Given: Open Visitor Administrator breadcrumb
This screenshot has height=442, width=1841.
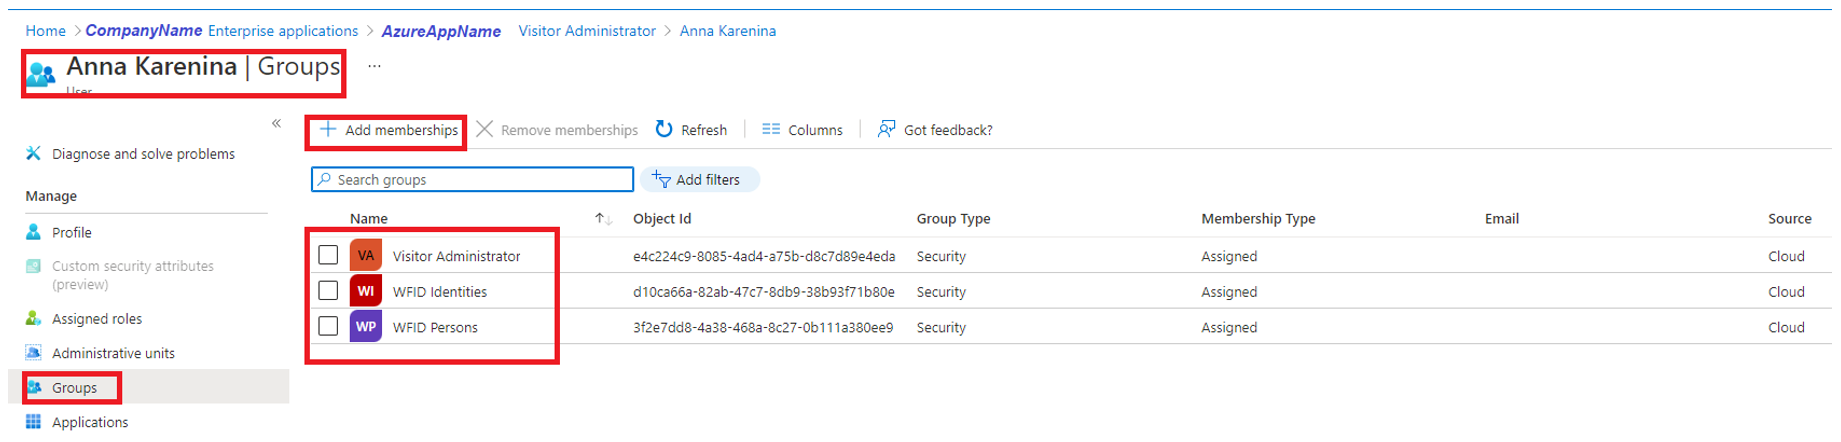Looking at the screenshot, I should click(587, 31).
